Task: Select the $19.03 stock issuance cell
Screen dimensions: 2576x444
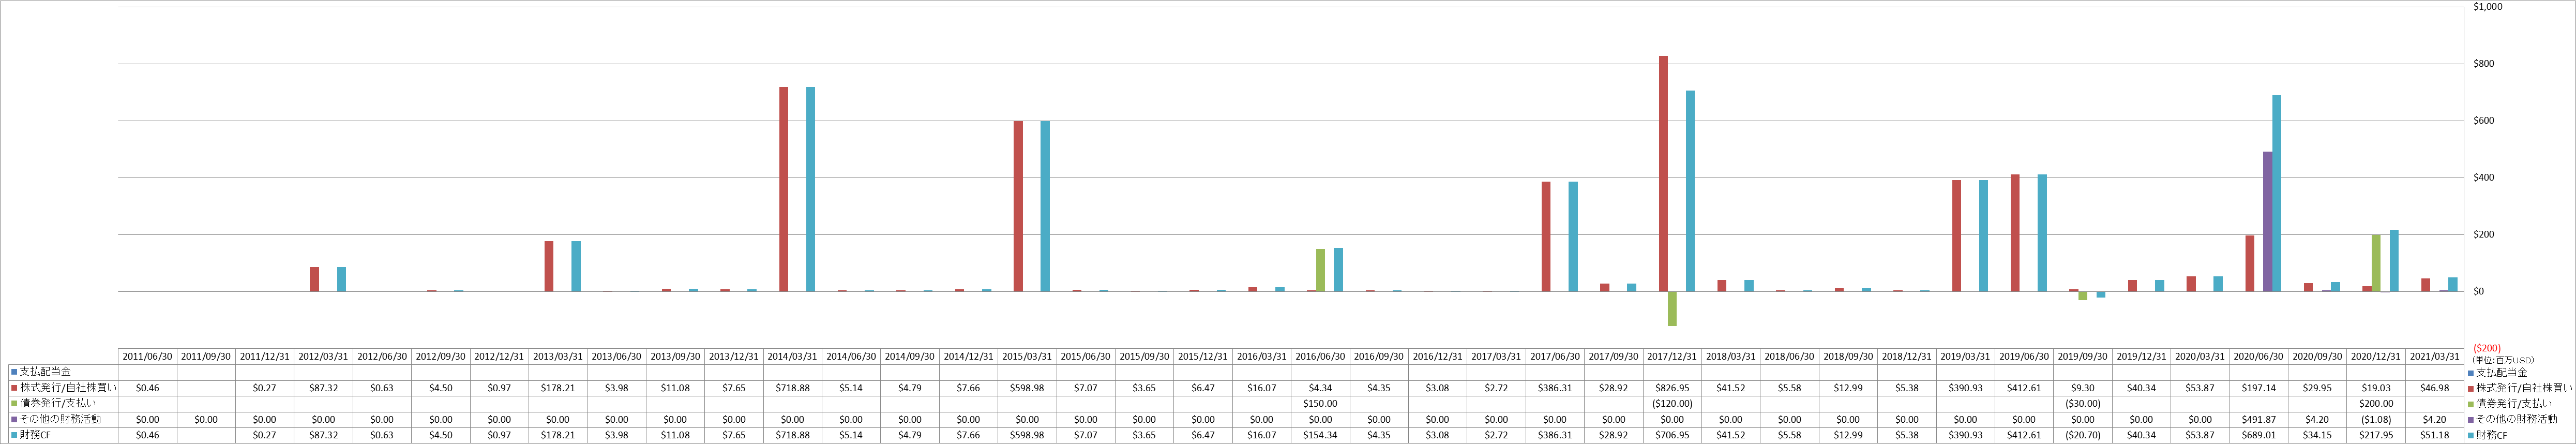Action: coord(2377,388)
